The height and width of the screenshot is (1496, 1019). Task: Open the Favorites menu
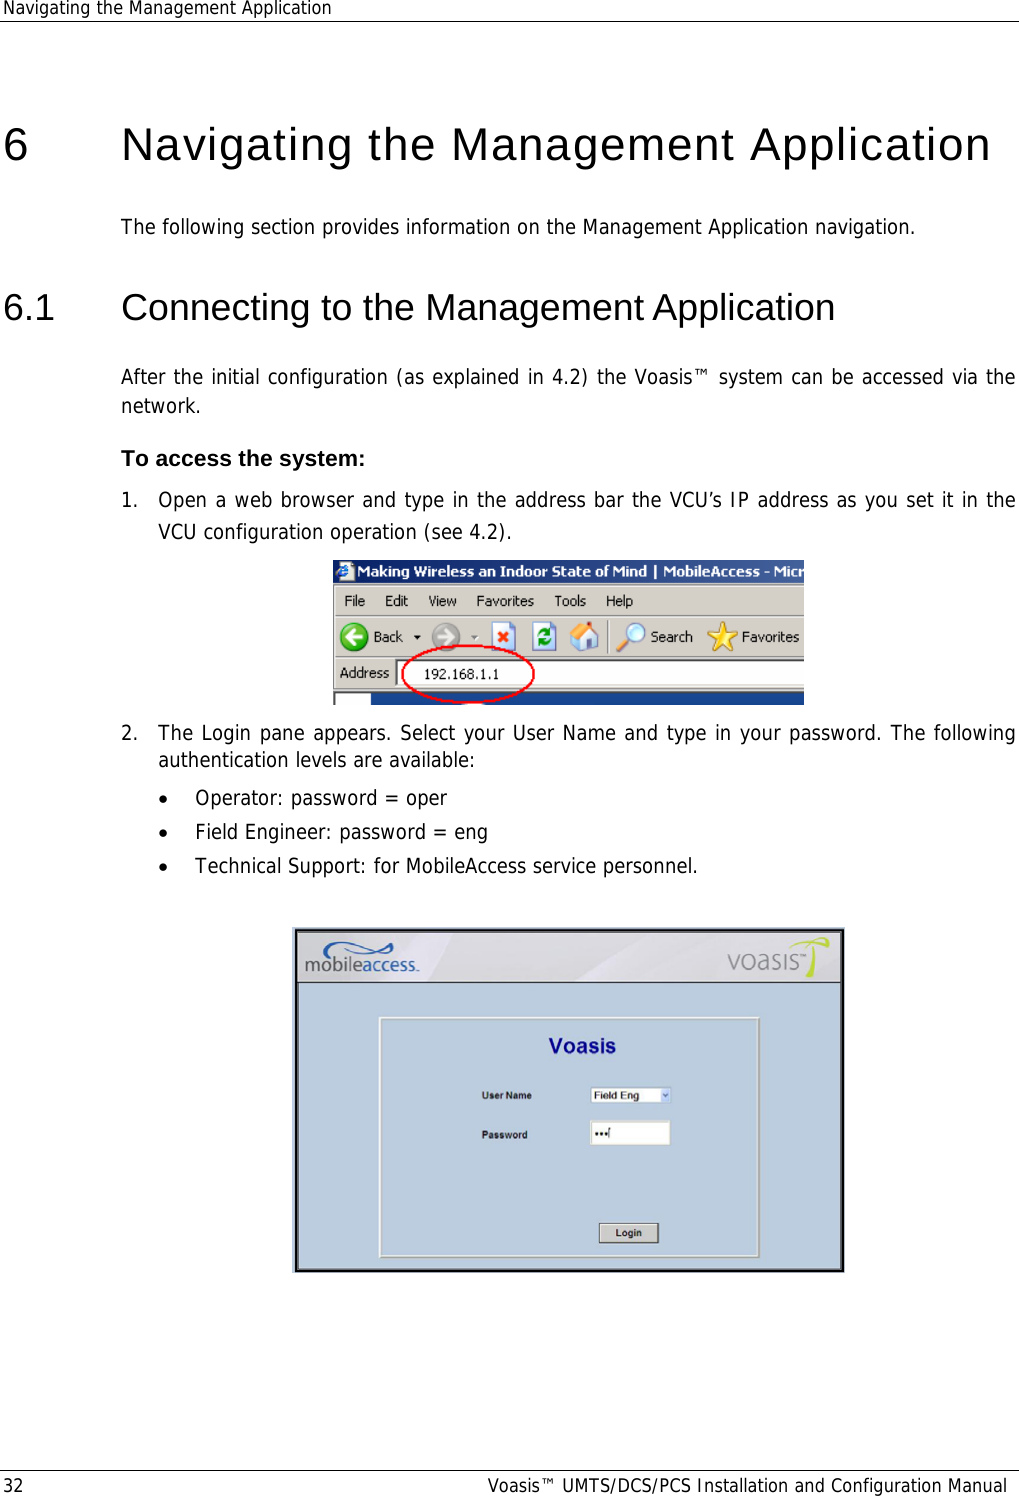505,601
